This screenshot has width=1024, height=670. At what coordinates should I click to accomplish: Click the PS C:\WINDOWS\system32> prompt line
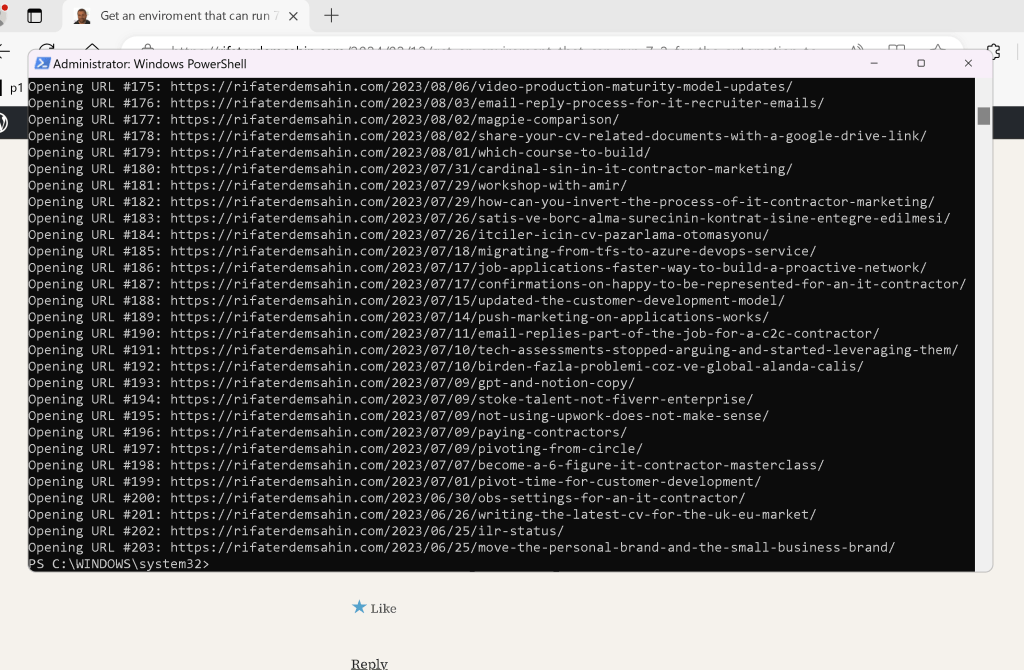119,564
